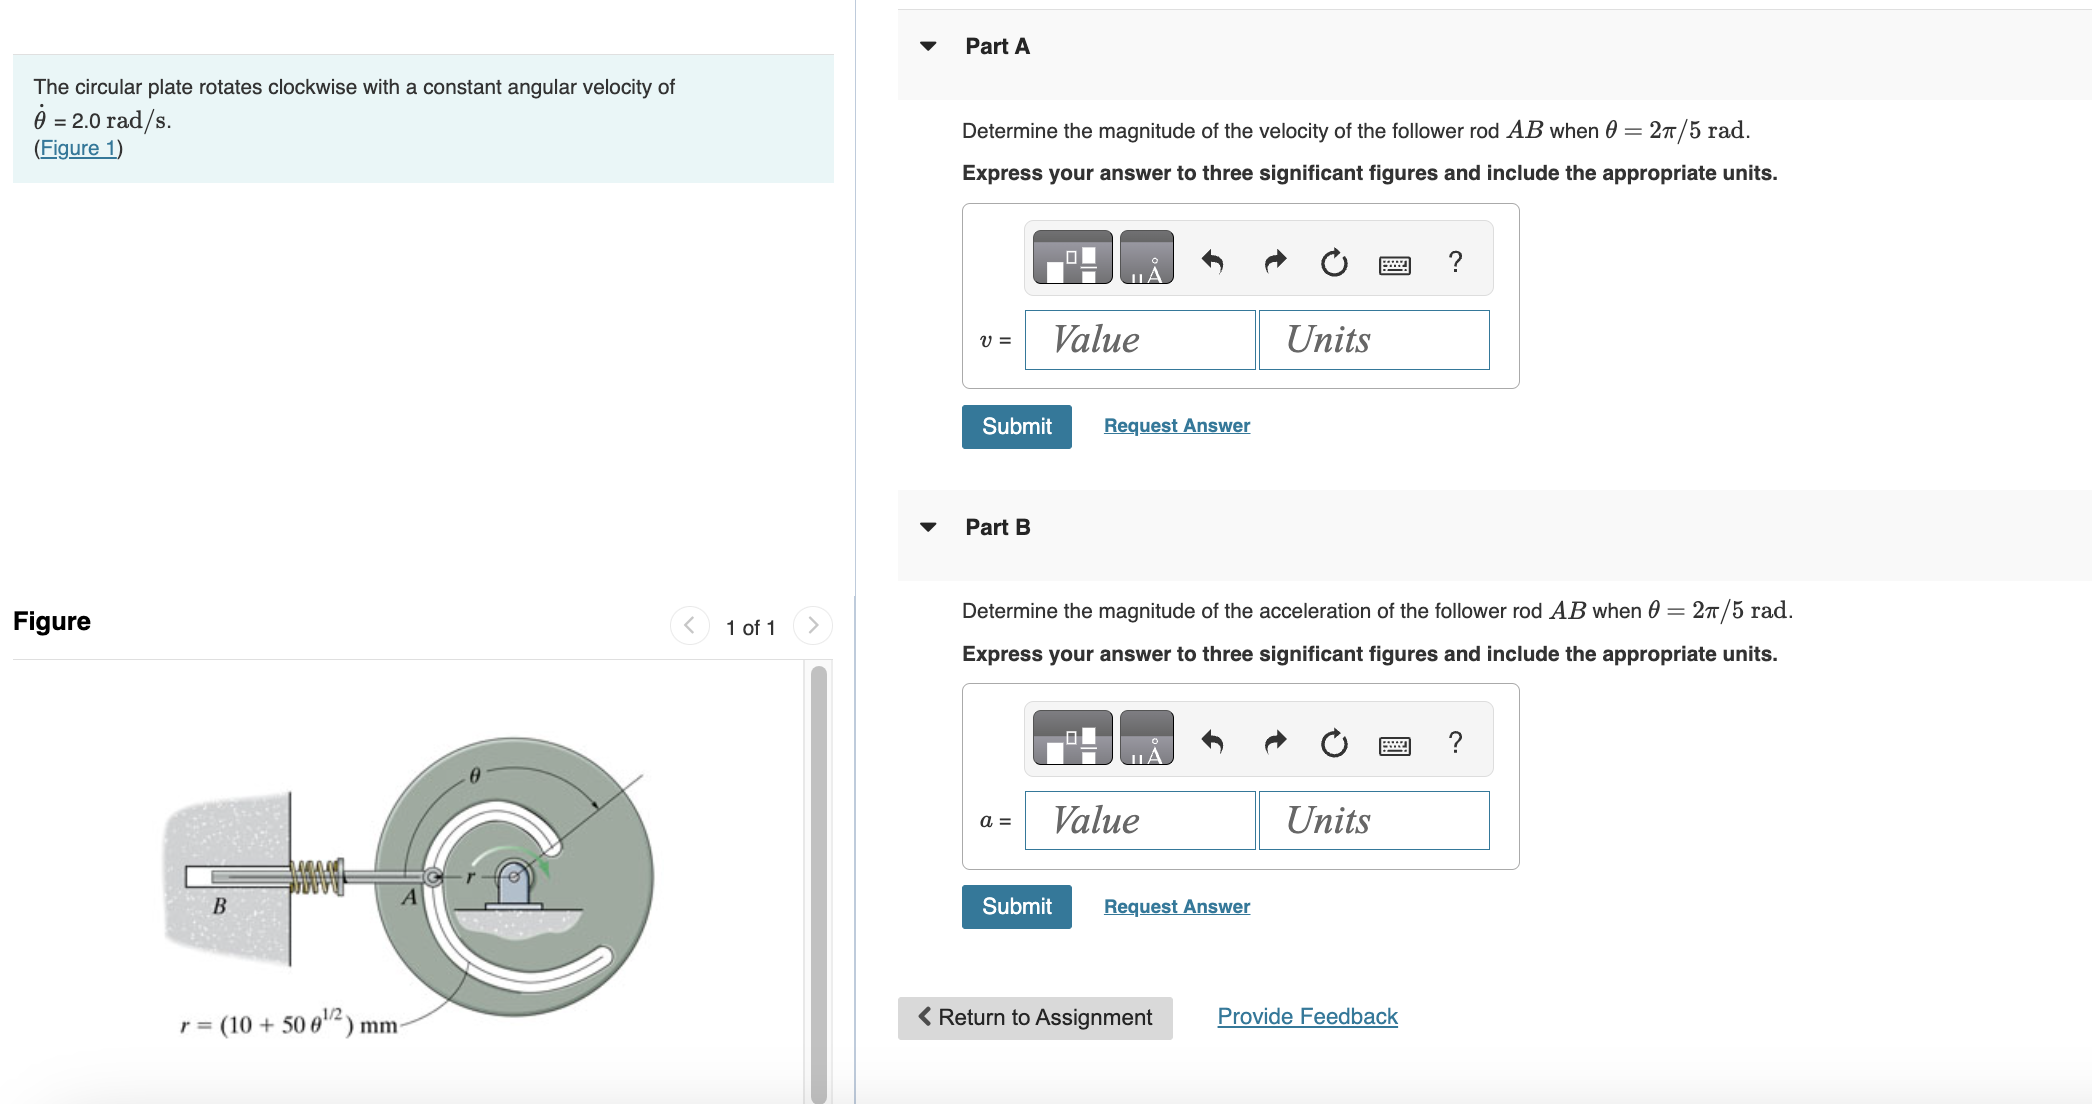Collapse the Part A section
The width and height of the screenshot is (2092, 1104).
[929, 46]
